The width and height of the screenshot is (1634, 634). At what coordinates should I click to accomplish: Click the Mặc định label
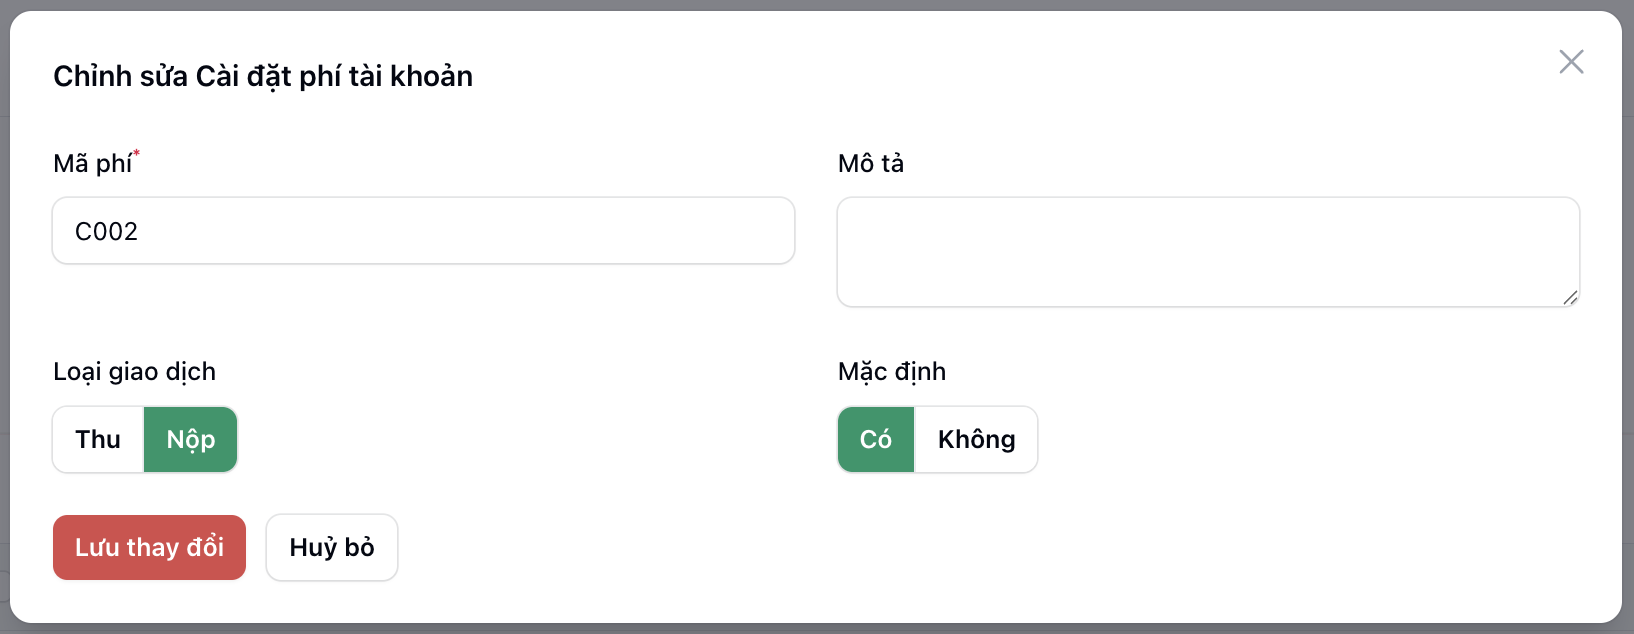click(x=892, y=371)
